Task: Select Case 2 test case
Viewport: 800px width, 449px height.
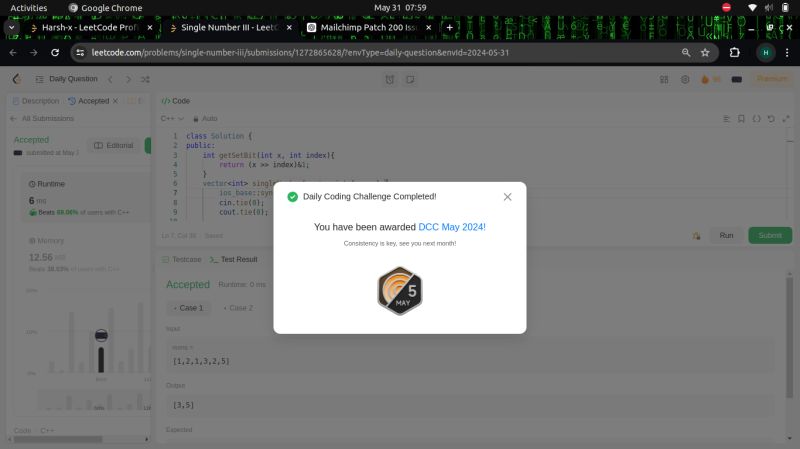Action: tap(238, 308)
